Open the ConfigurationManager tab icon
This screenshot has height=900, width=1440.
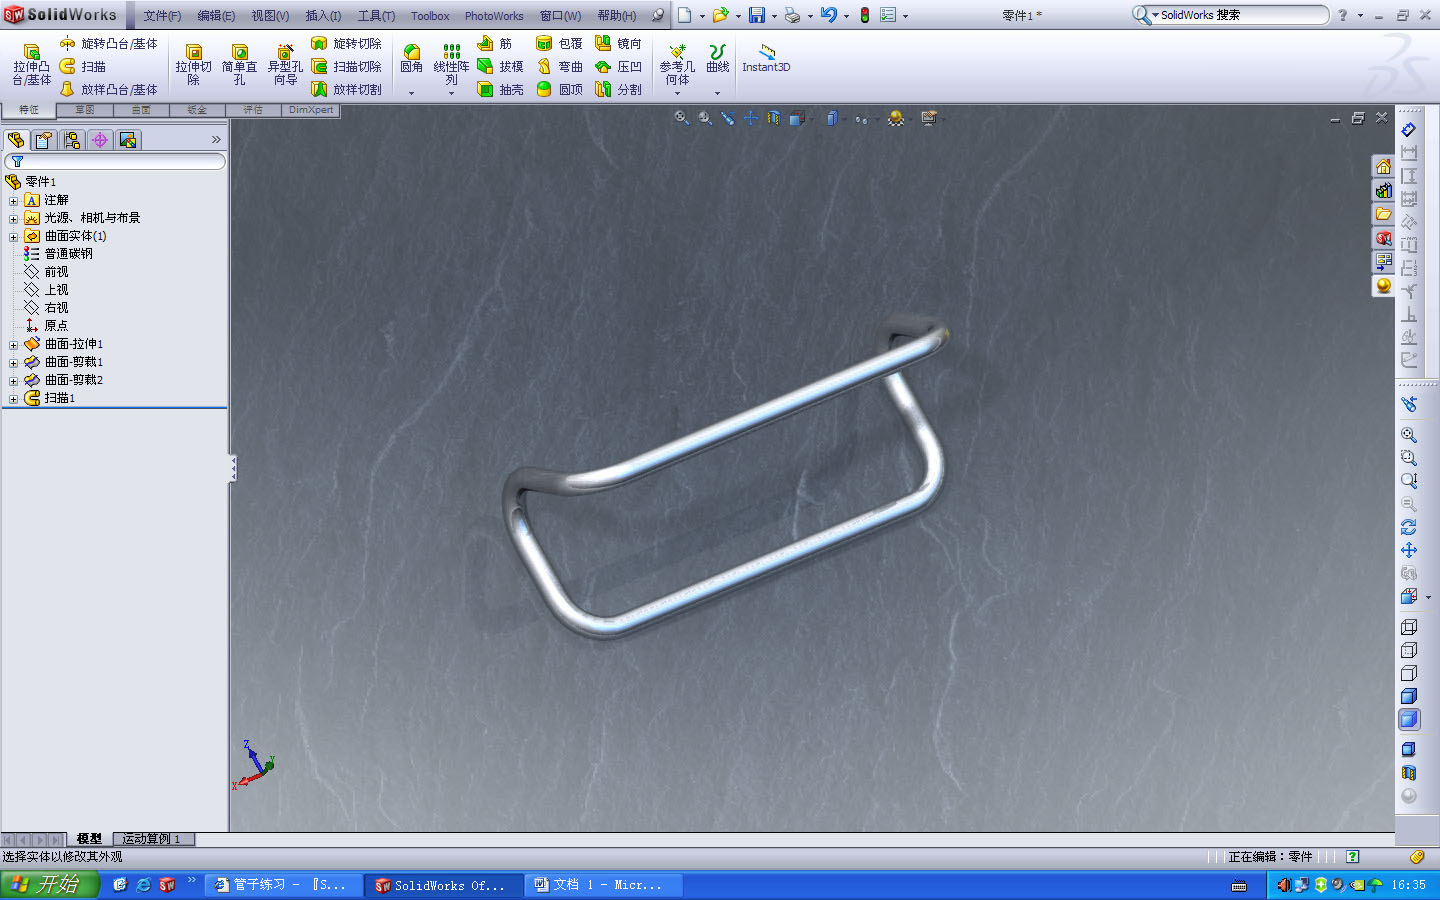72,140
